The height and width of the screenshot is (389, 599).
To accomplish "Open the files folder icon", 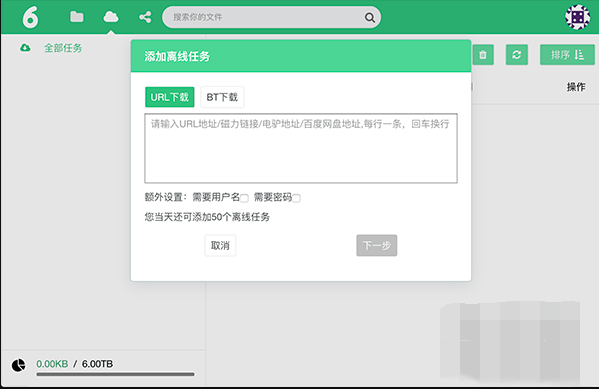I will pyautogui.click(x=77, y=17).
